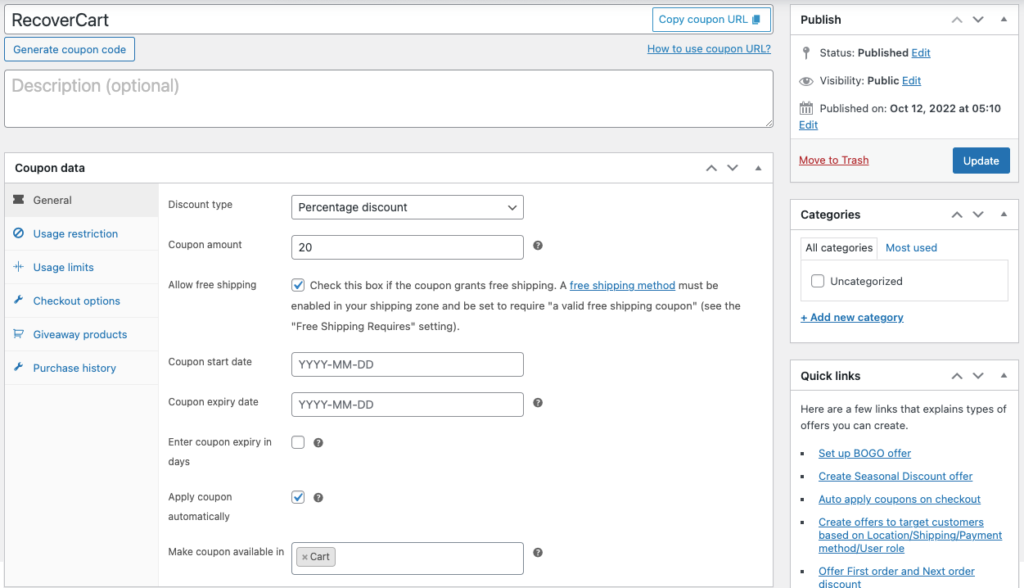The image size is (1024, 588).
Task: Select the All categories tab
Action: pyautogui.click(x=839, y=248)
